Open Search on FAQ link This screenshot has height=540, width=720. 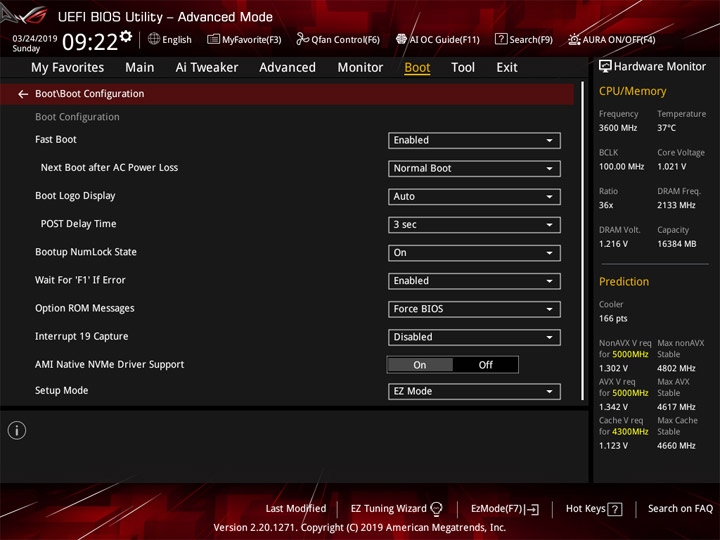click(680, 508)
